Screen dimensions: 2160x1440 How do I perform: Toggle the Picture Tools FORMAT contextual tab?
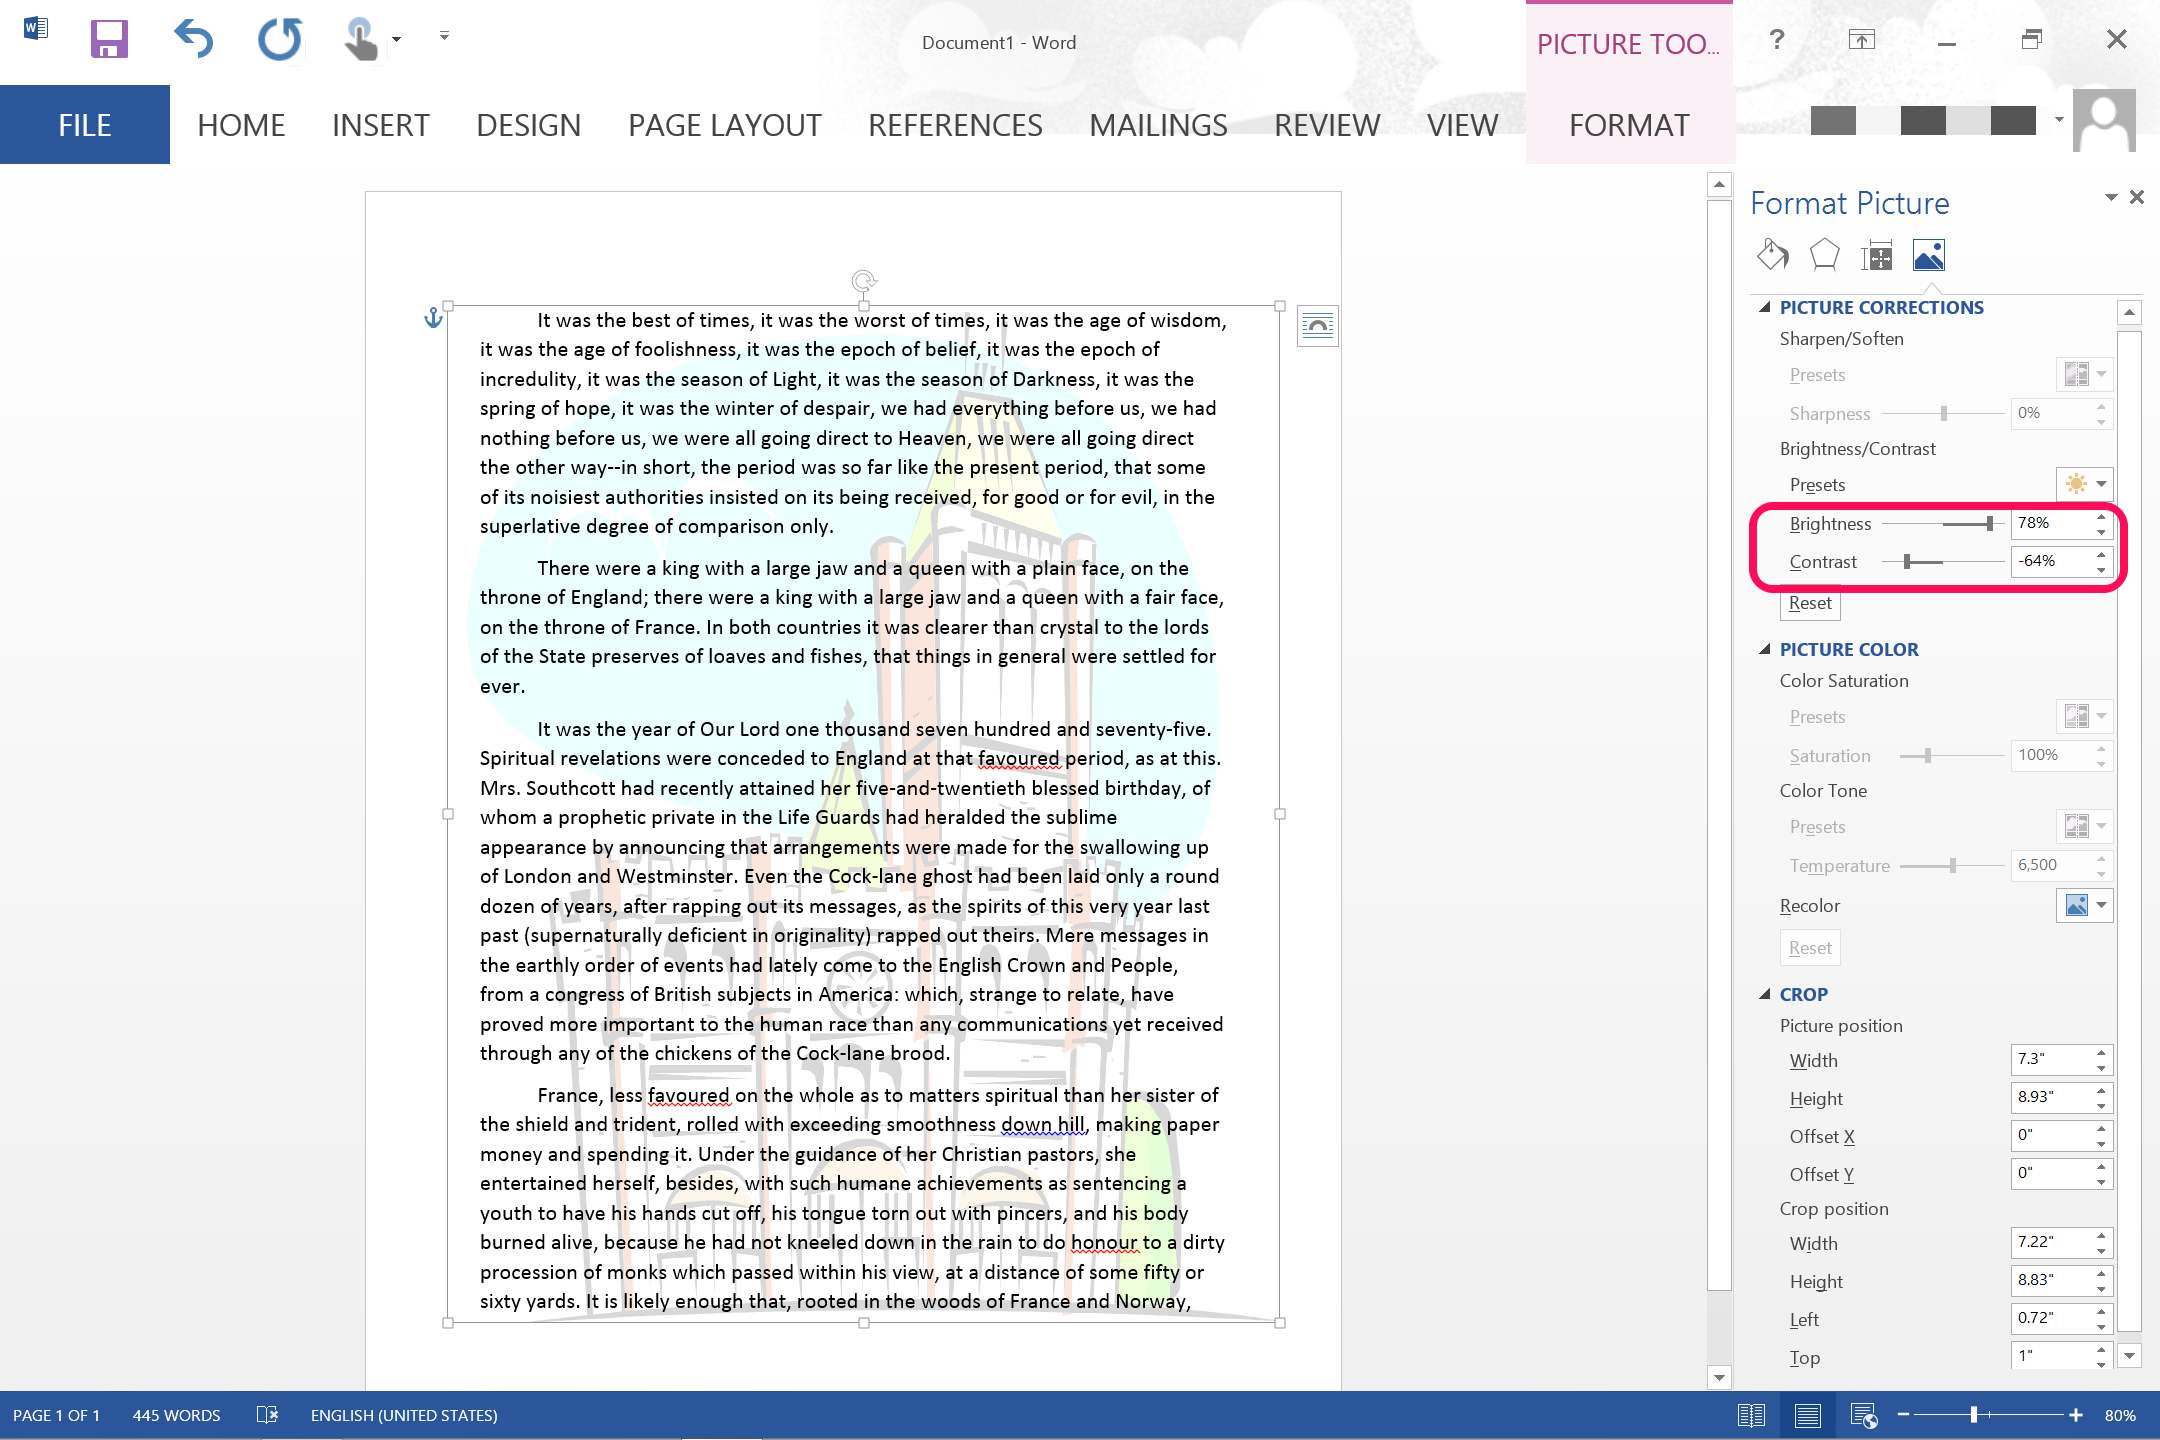(x=1630, y=124)
